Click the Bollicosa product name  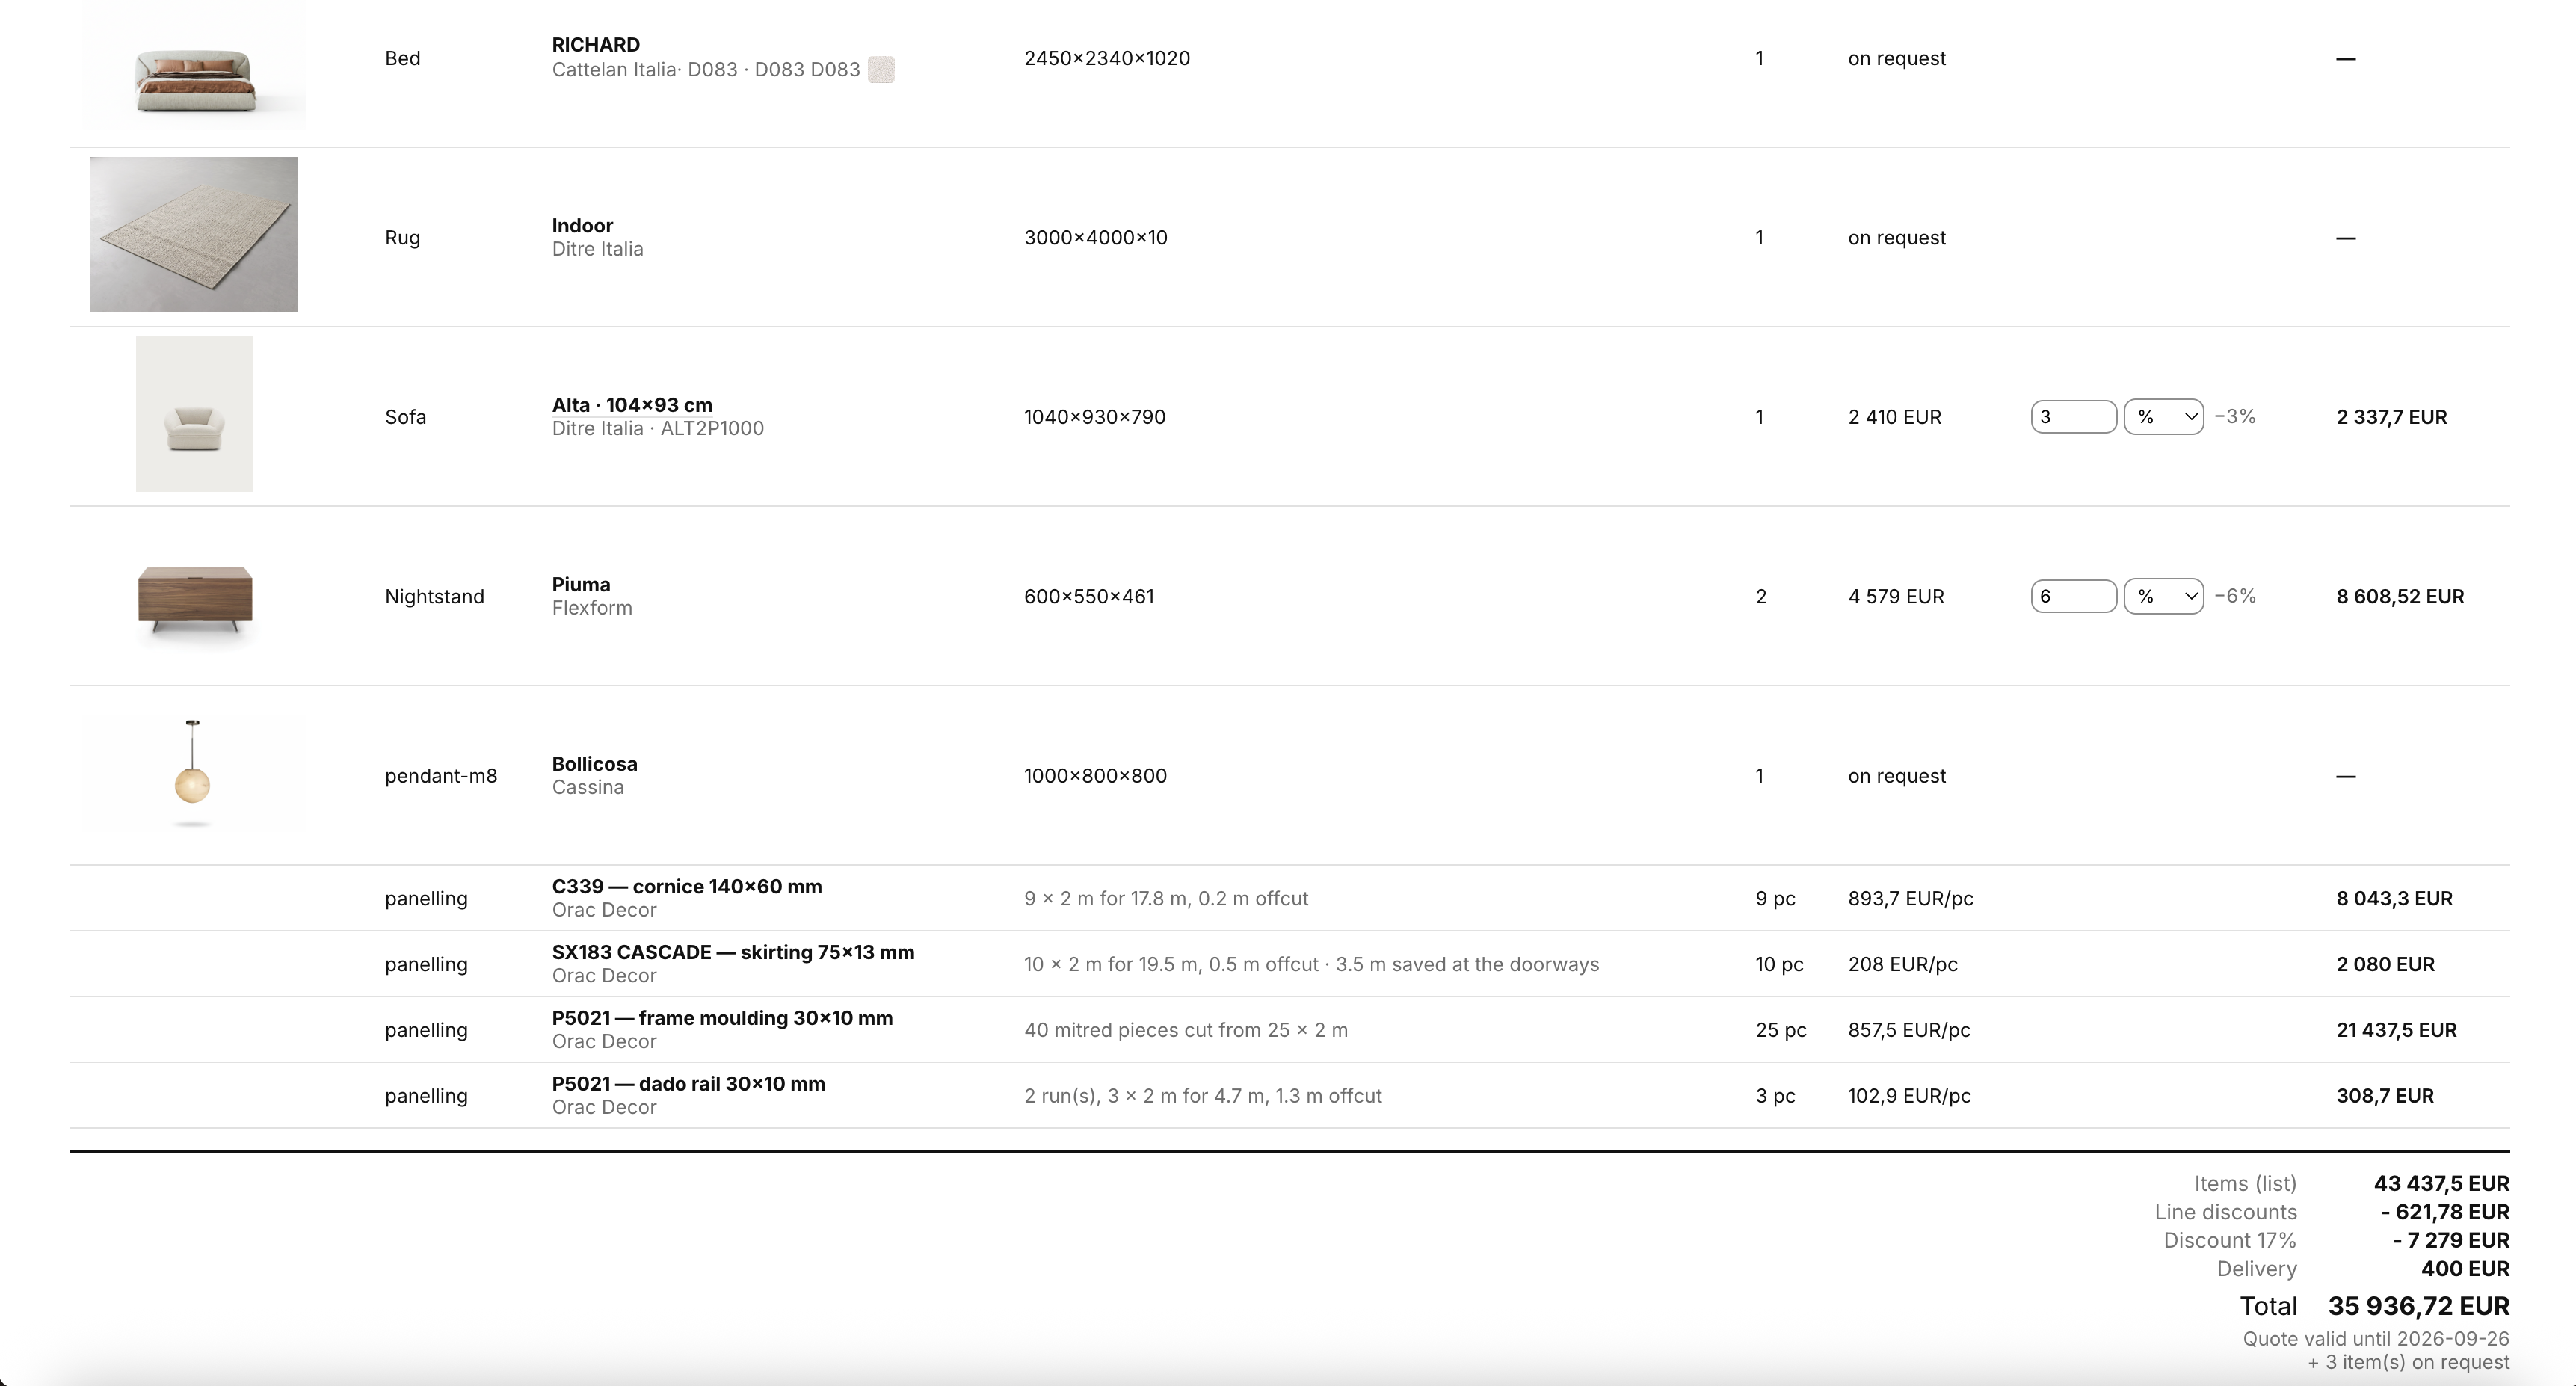click(x=594, y=764)
